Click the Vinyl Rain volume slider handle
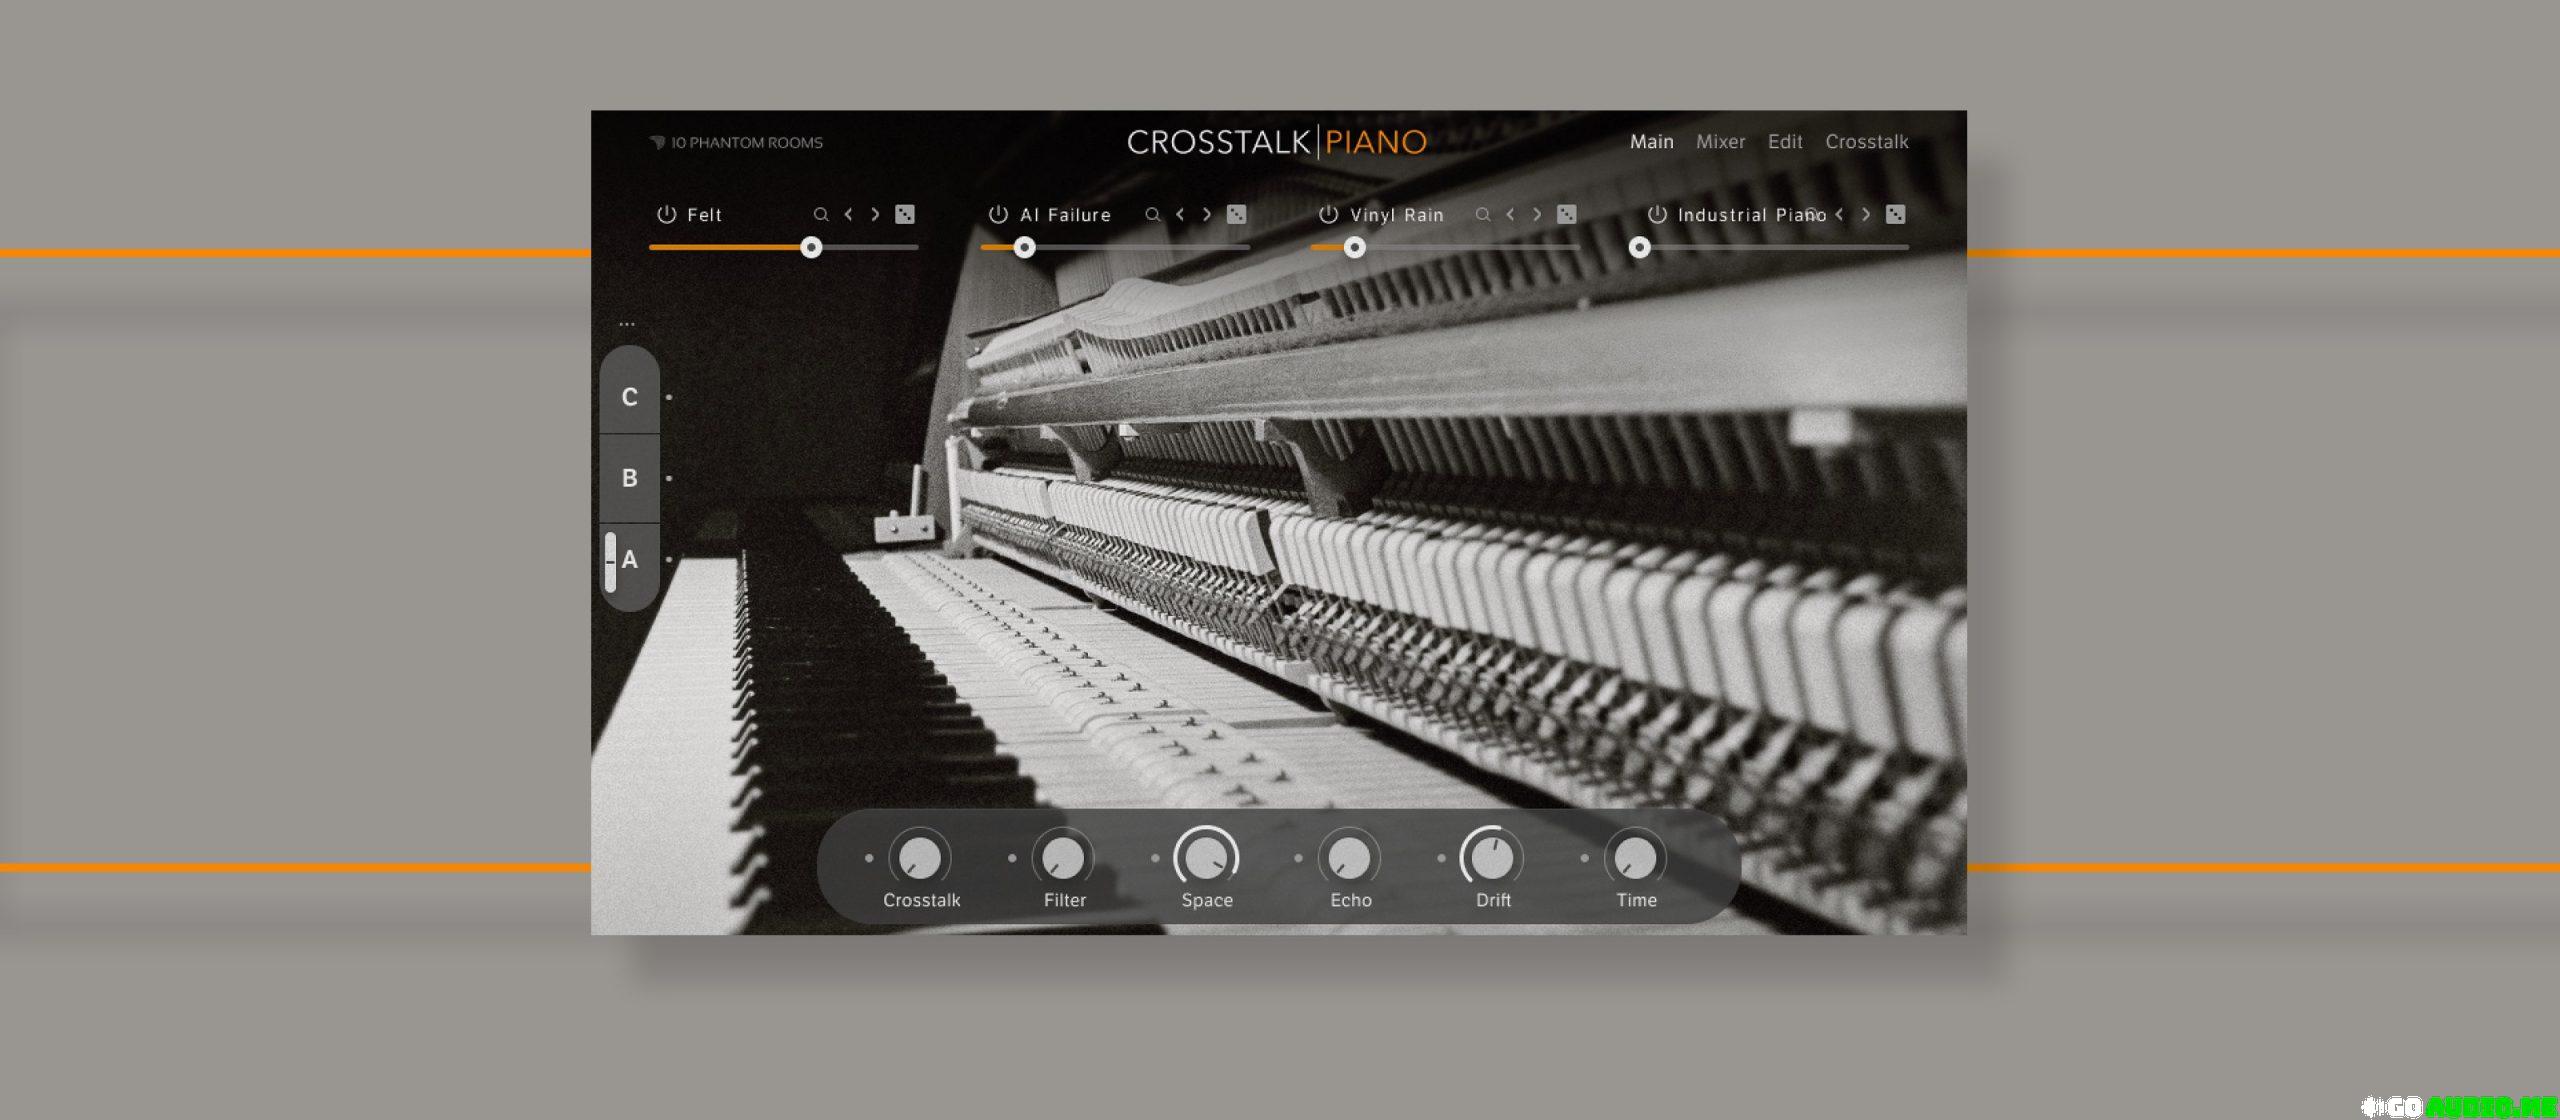This screenshot has width=2560, height=1120. point(1354,247)
